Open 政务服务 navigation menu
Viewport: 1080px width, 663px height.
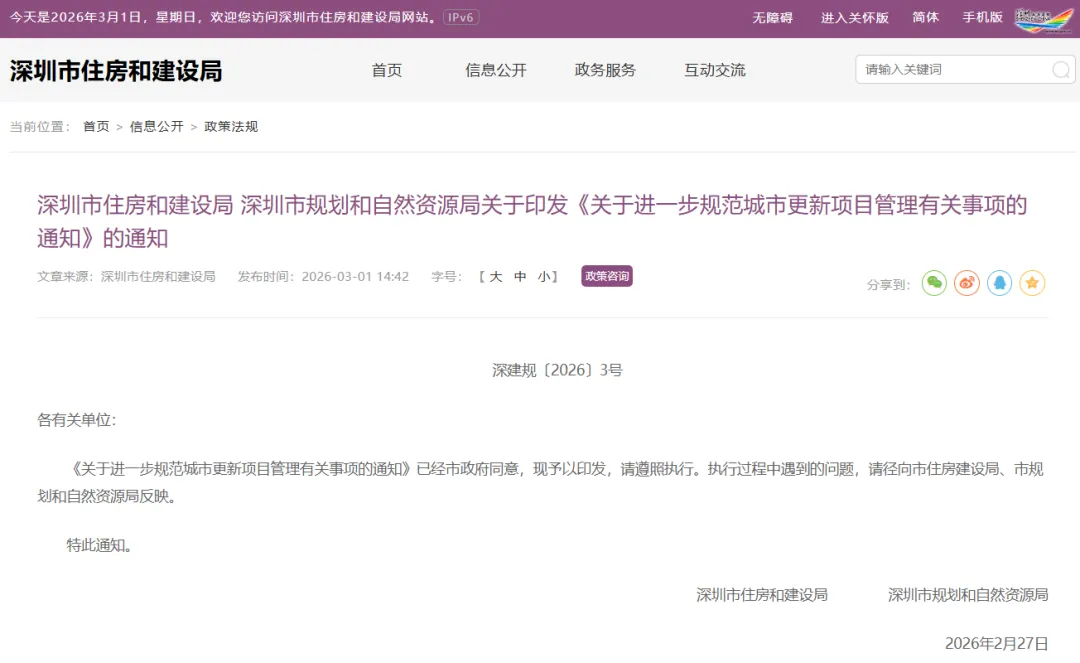pos(605,70)
